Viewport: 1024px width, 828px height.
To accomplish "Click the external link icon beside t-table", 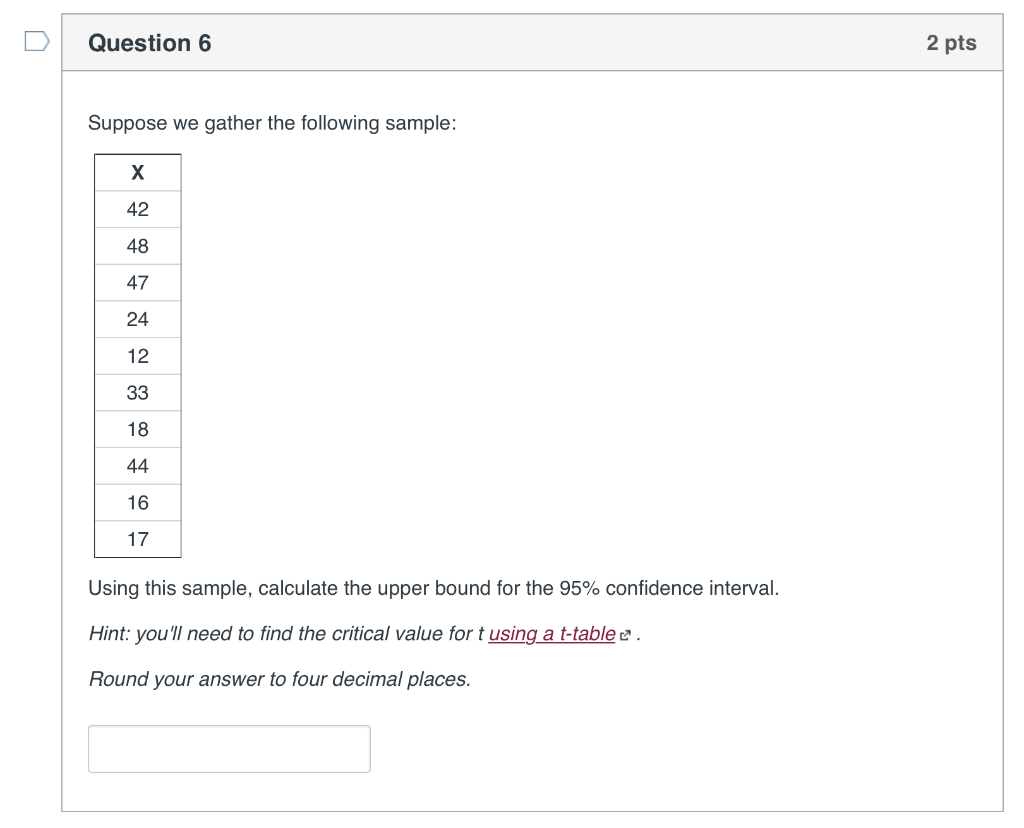I will click(x=625, y=633).
